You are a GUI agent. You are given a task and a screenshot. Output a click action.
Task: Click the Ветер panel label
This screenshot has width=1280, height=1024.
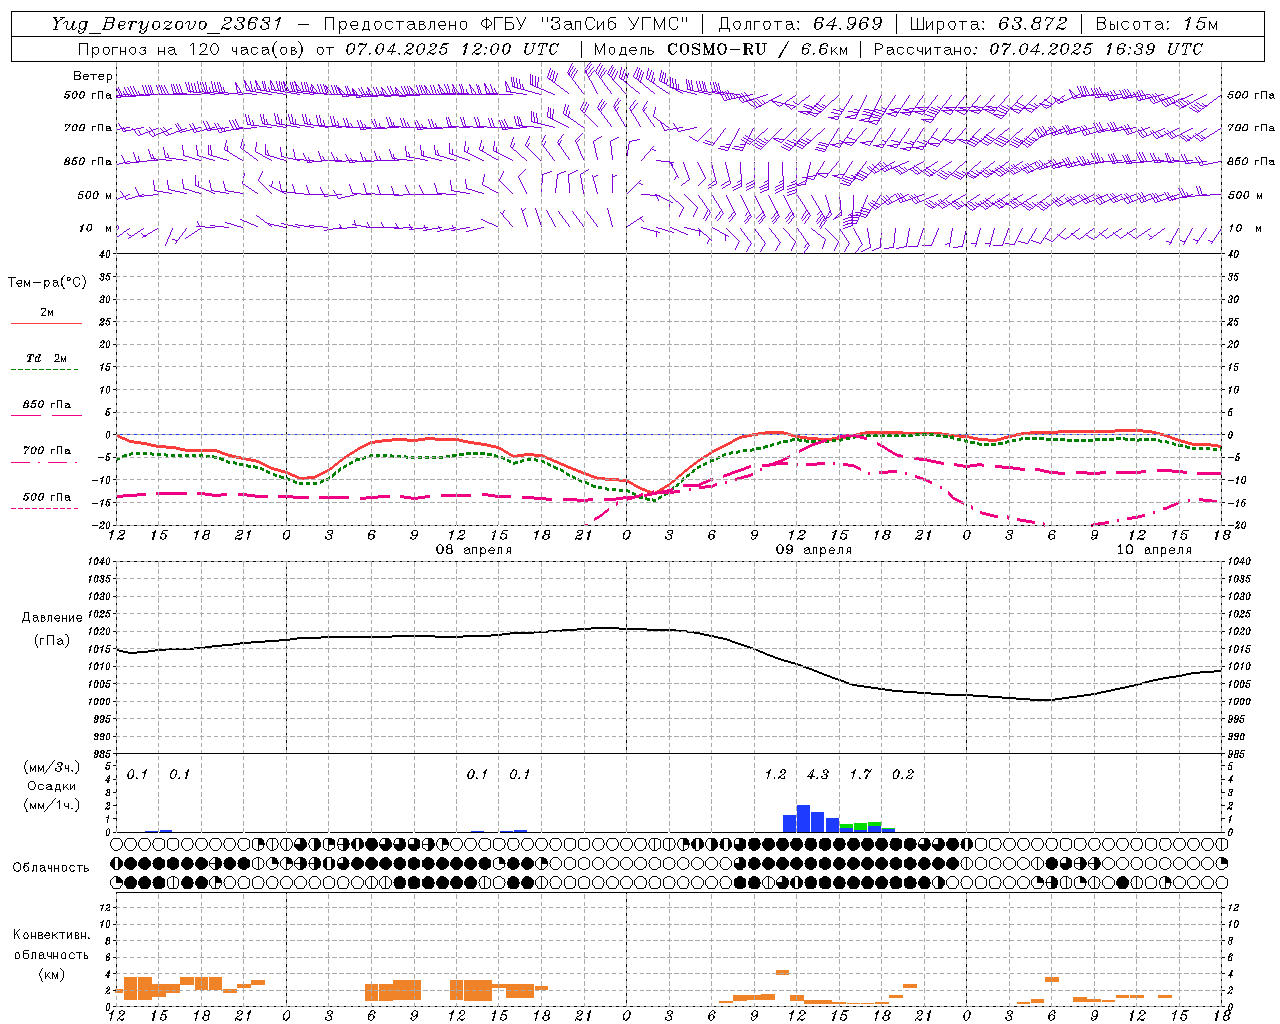pos(93,76)
